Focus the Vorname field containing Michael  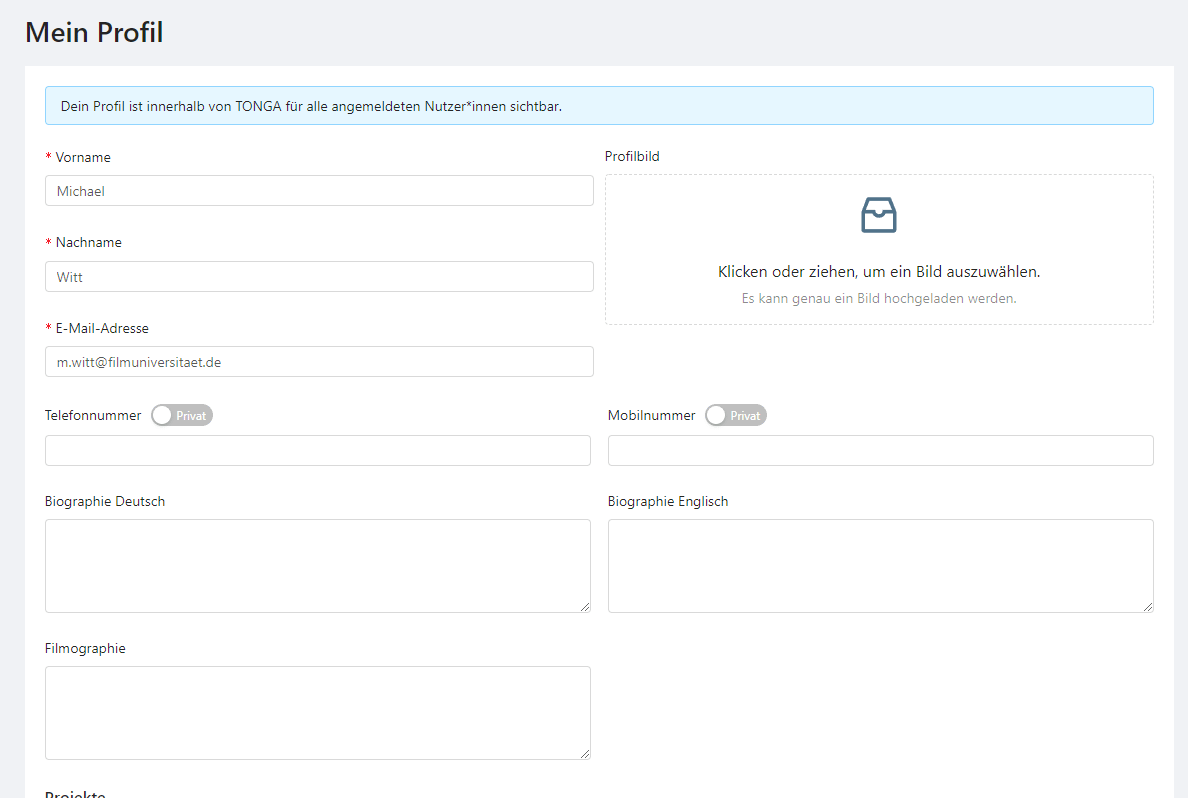tap(319, 191)
